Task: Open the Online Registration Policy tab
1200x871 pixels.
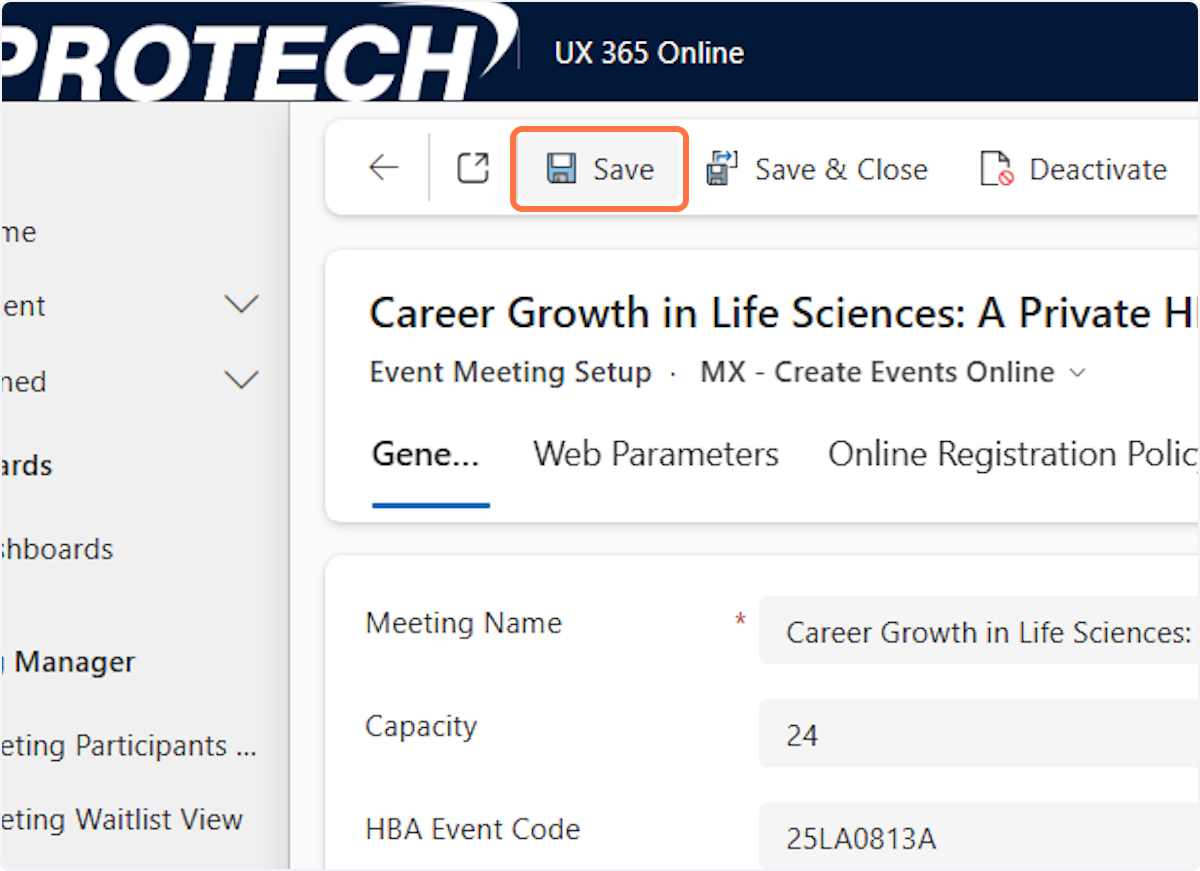Action: click(1012, 455)
